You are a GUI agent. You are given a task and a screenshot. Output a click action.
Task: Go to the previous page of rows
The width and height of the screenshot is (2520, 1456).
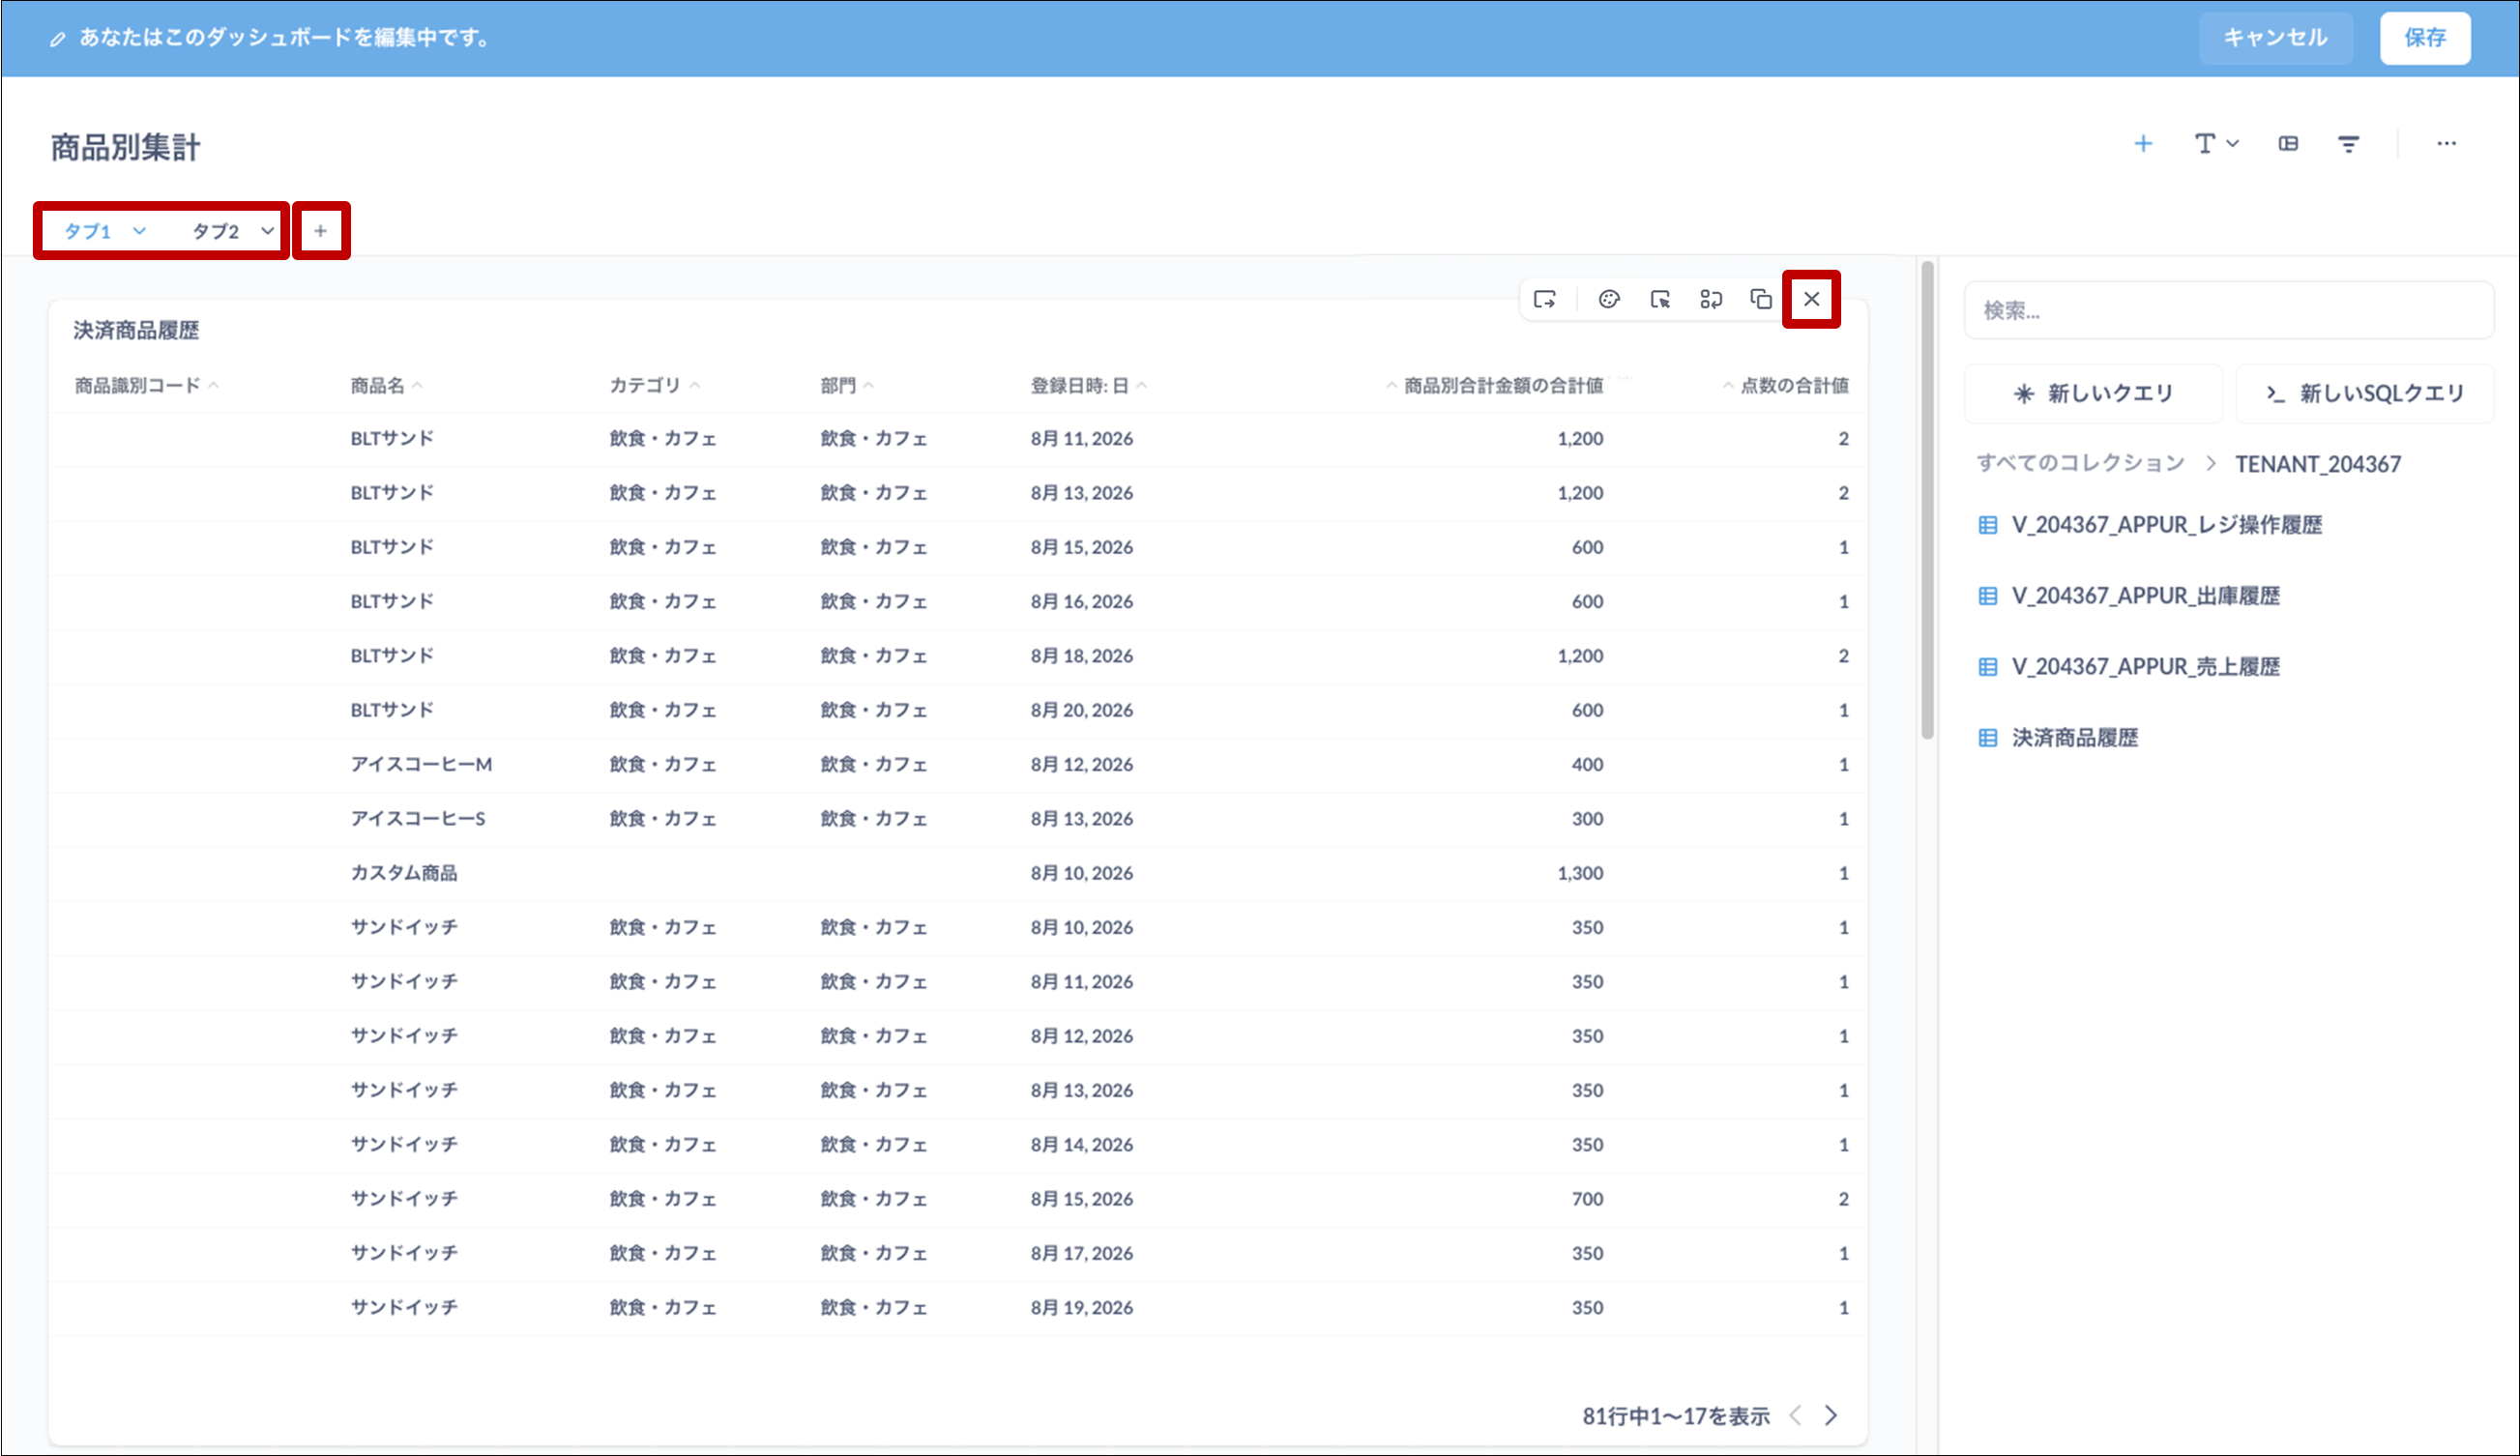coord(1796,1415)
